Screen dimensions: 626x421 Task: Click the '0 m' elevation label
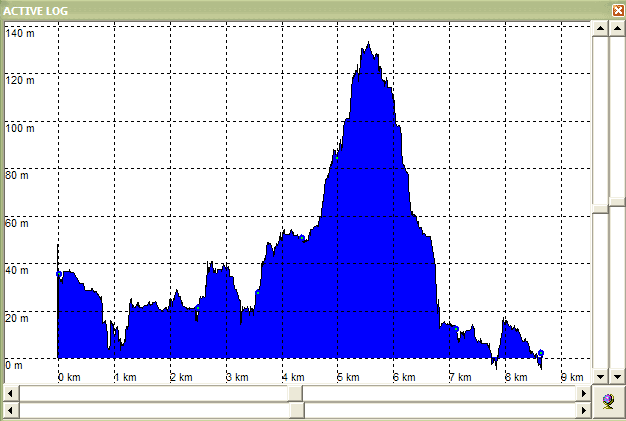click(14, 366)
